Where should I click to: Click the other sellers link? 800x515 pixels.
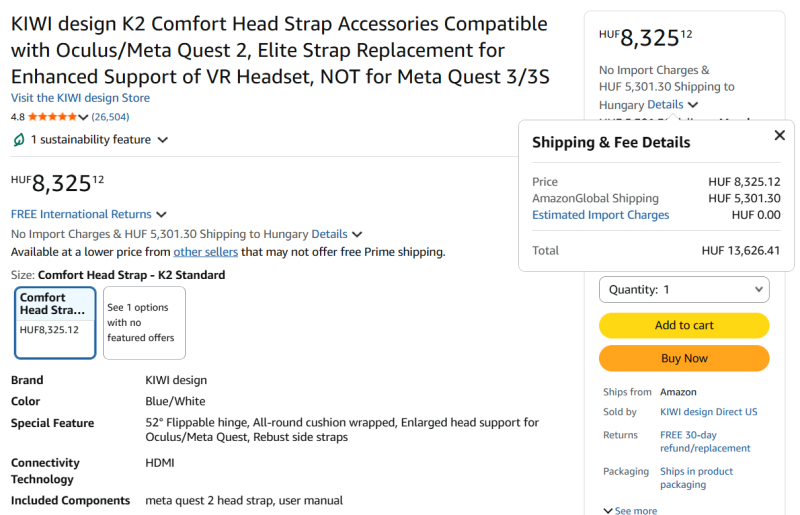point(206,252)
